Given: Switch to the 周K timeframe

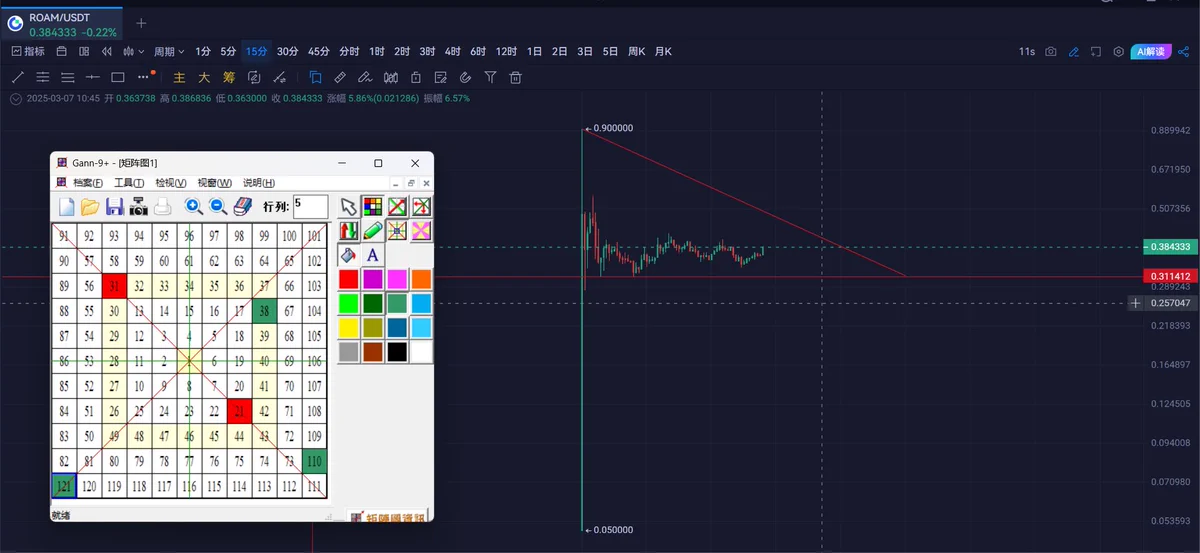Looking at the screenshot, I should 637,51.
